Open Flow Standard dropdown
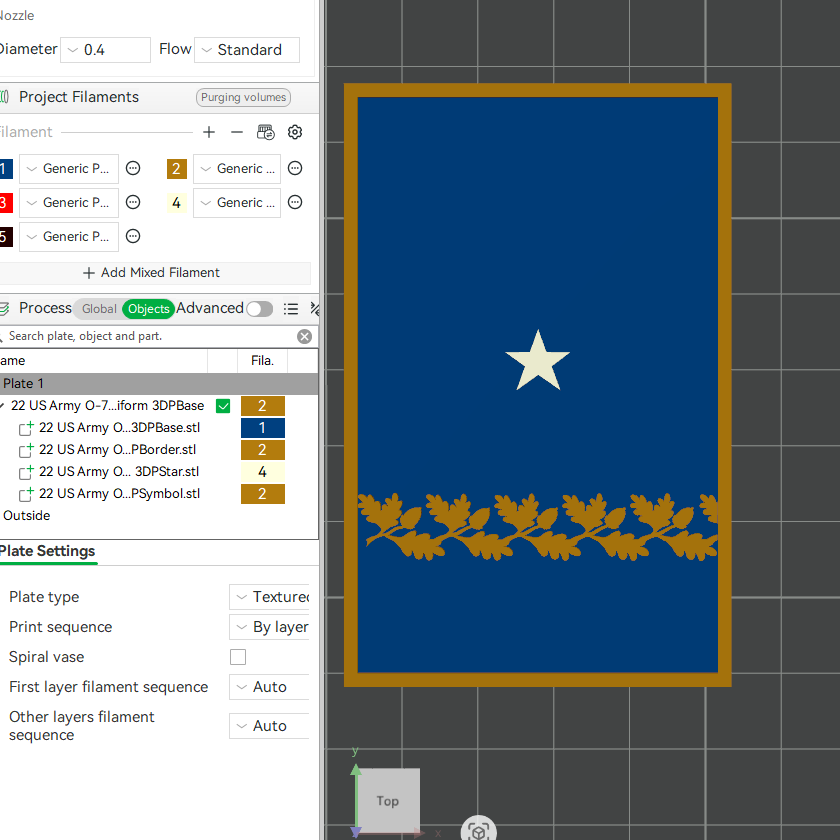Screen dimensions: 840x840 (247, 50)
